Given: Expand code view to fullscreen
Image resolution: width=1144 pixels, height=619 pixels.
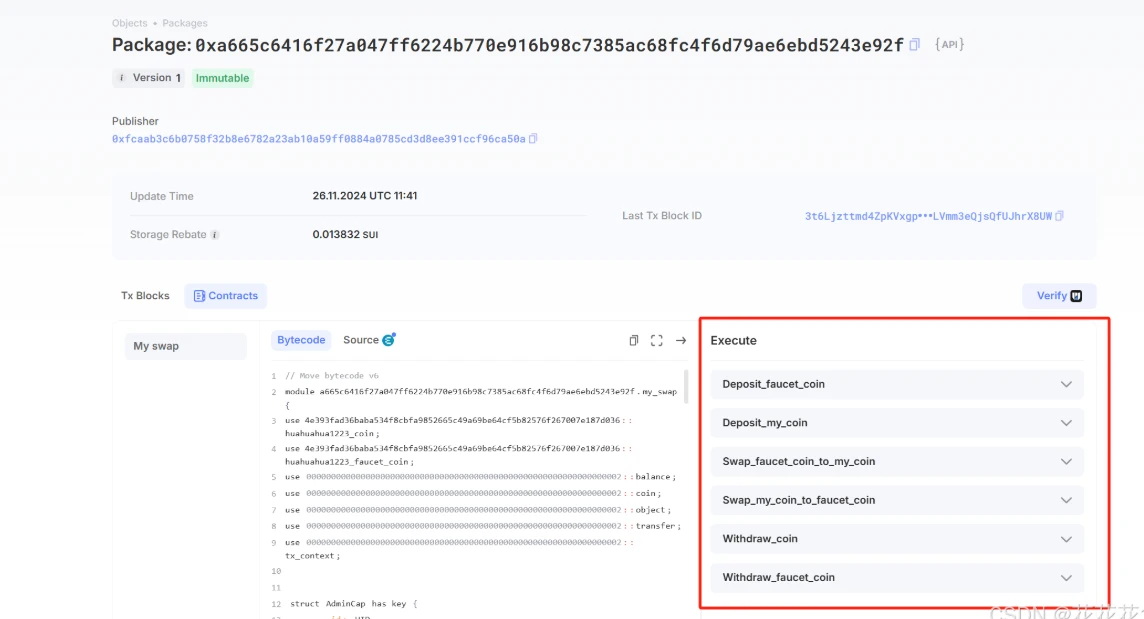Looking at the screenshot, I should point(657,341).
